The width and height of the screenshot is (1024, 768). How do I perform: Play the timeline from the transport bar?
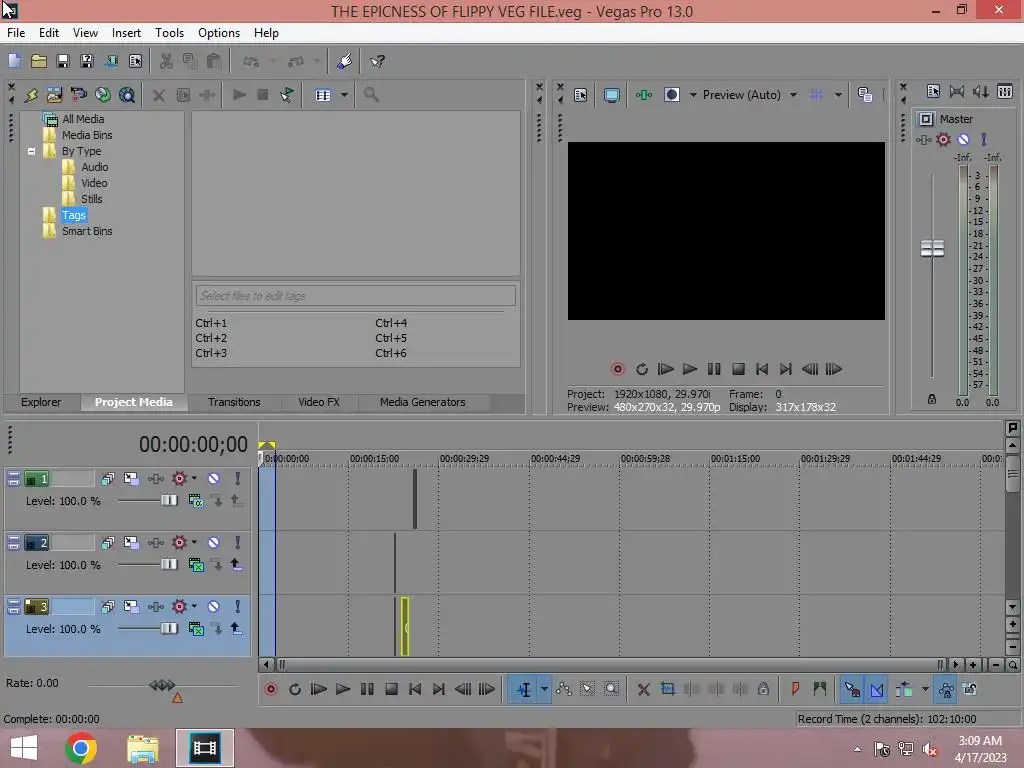click(342, 689)
